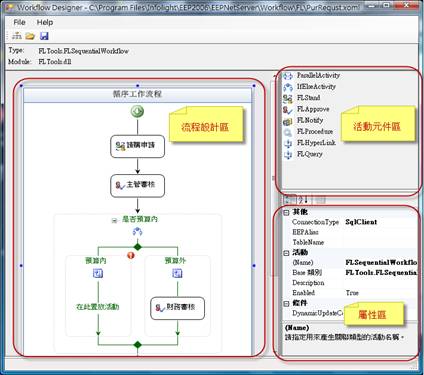This screenshot has height=375, width=424.
Task: Save the workflow with the disk icon
Action: pyautogui.click(x=44, y=36)
